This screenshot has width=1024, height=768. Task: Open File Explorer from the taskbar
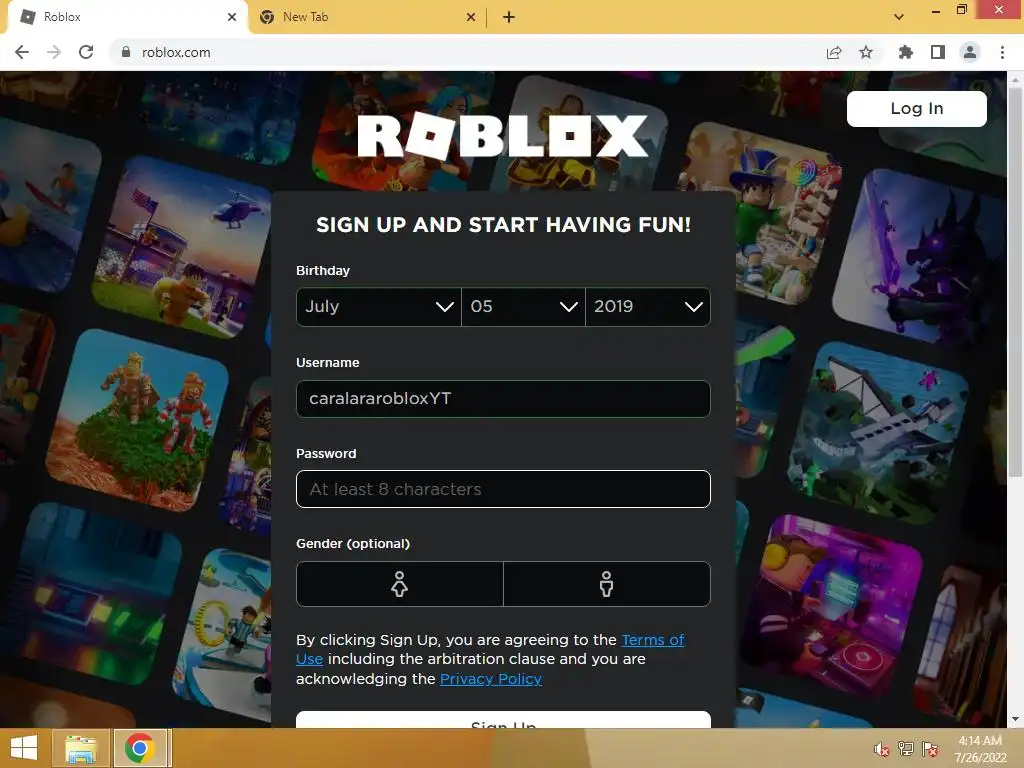click(x=81, y=748)
